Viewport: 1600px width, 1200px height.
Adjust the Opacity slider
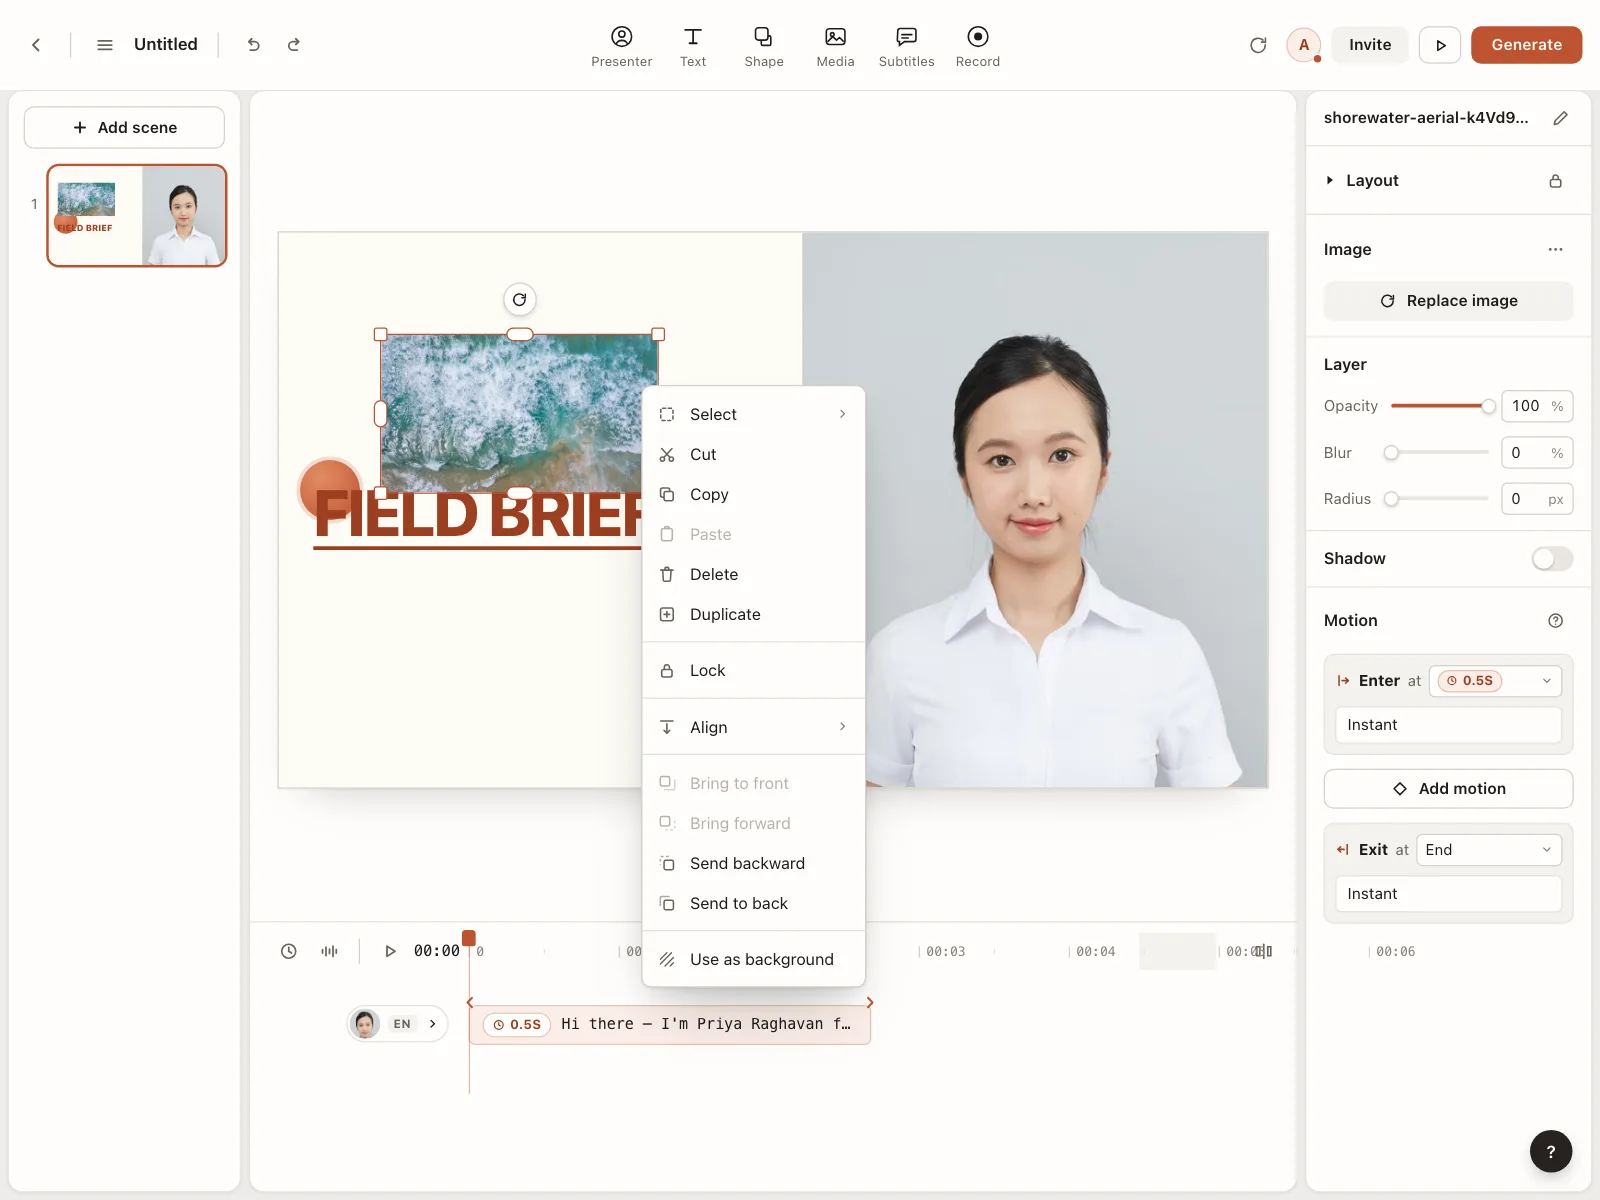tap(1440, 406)
